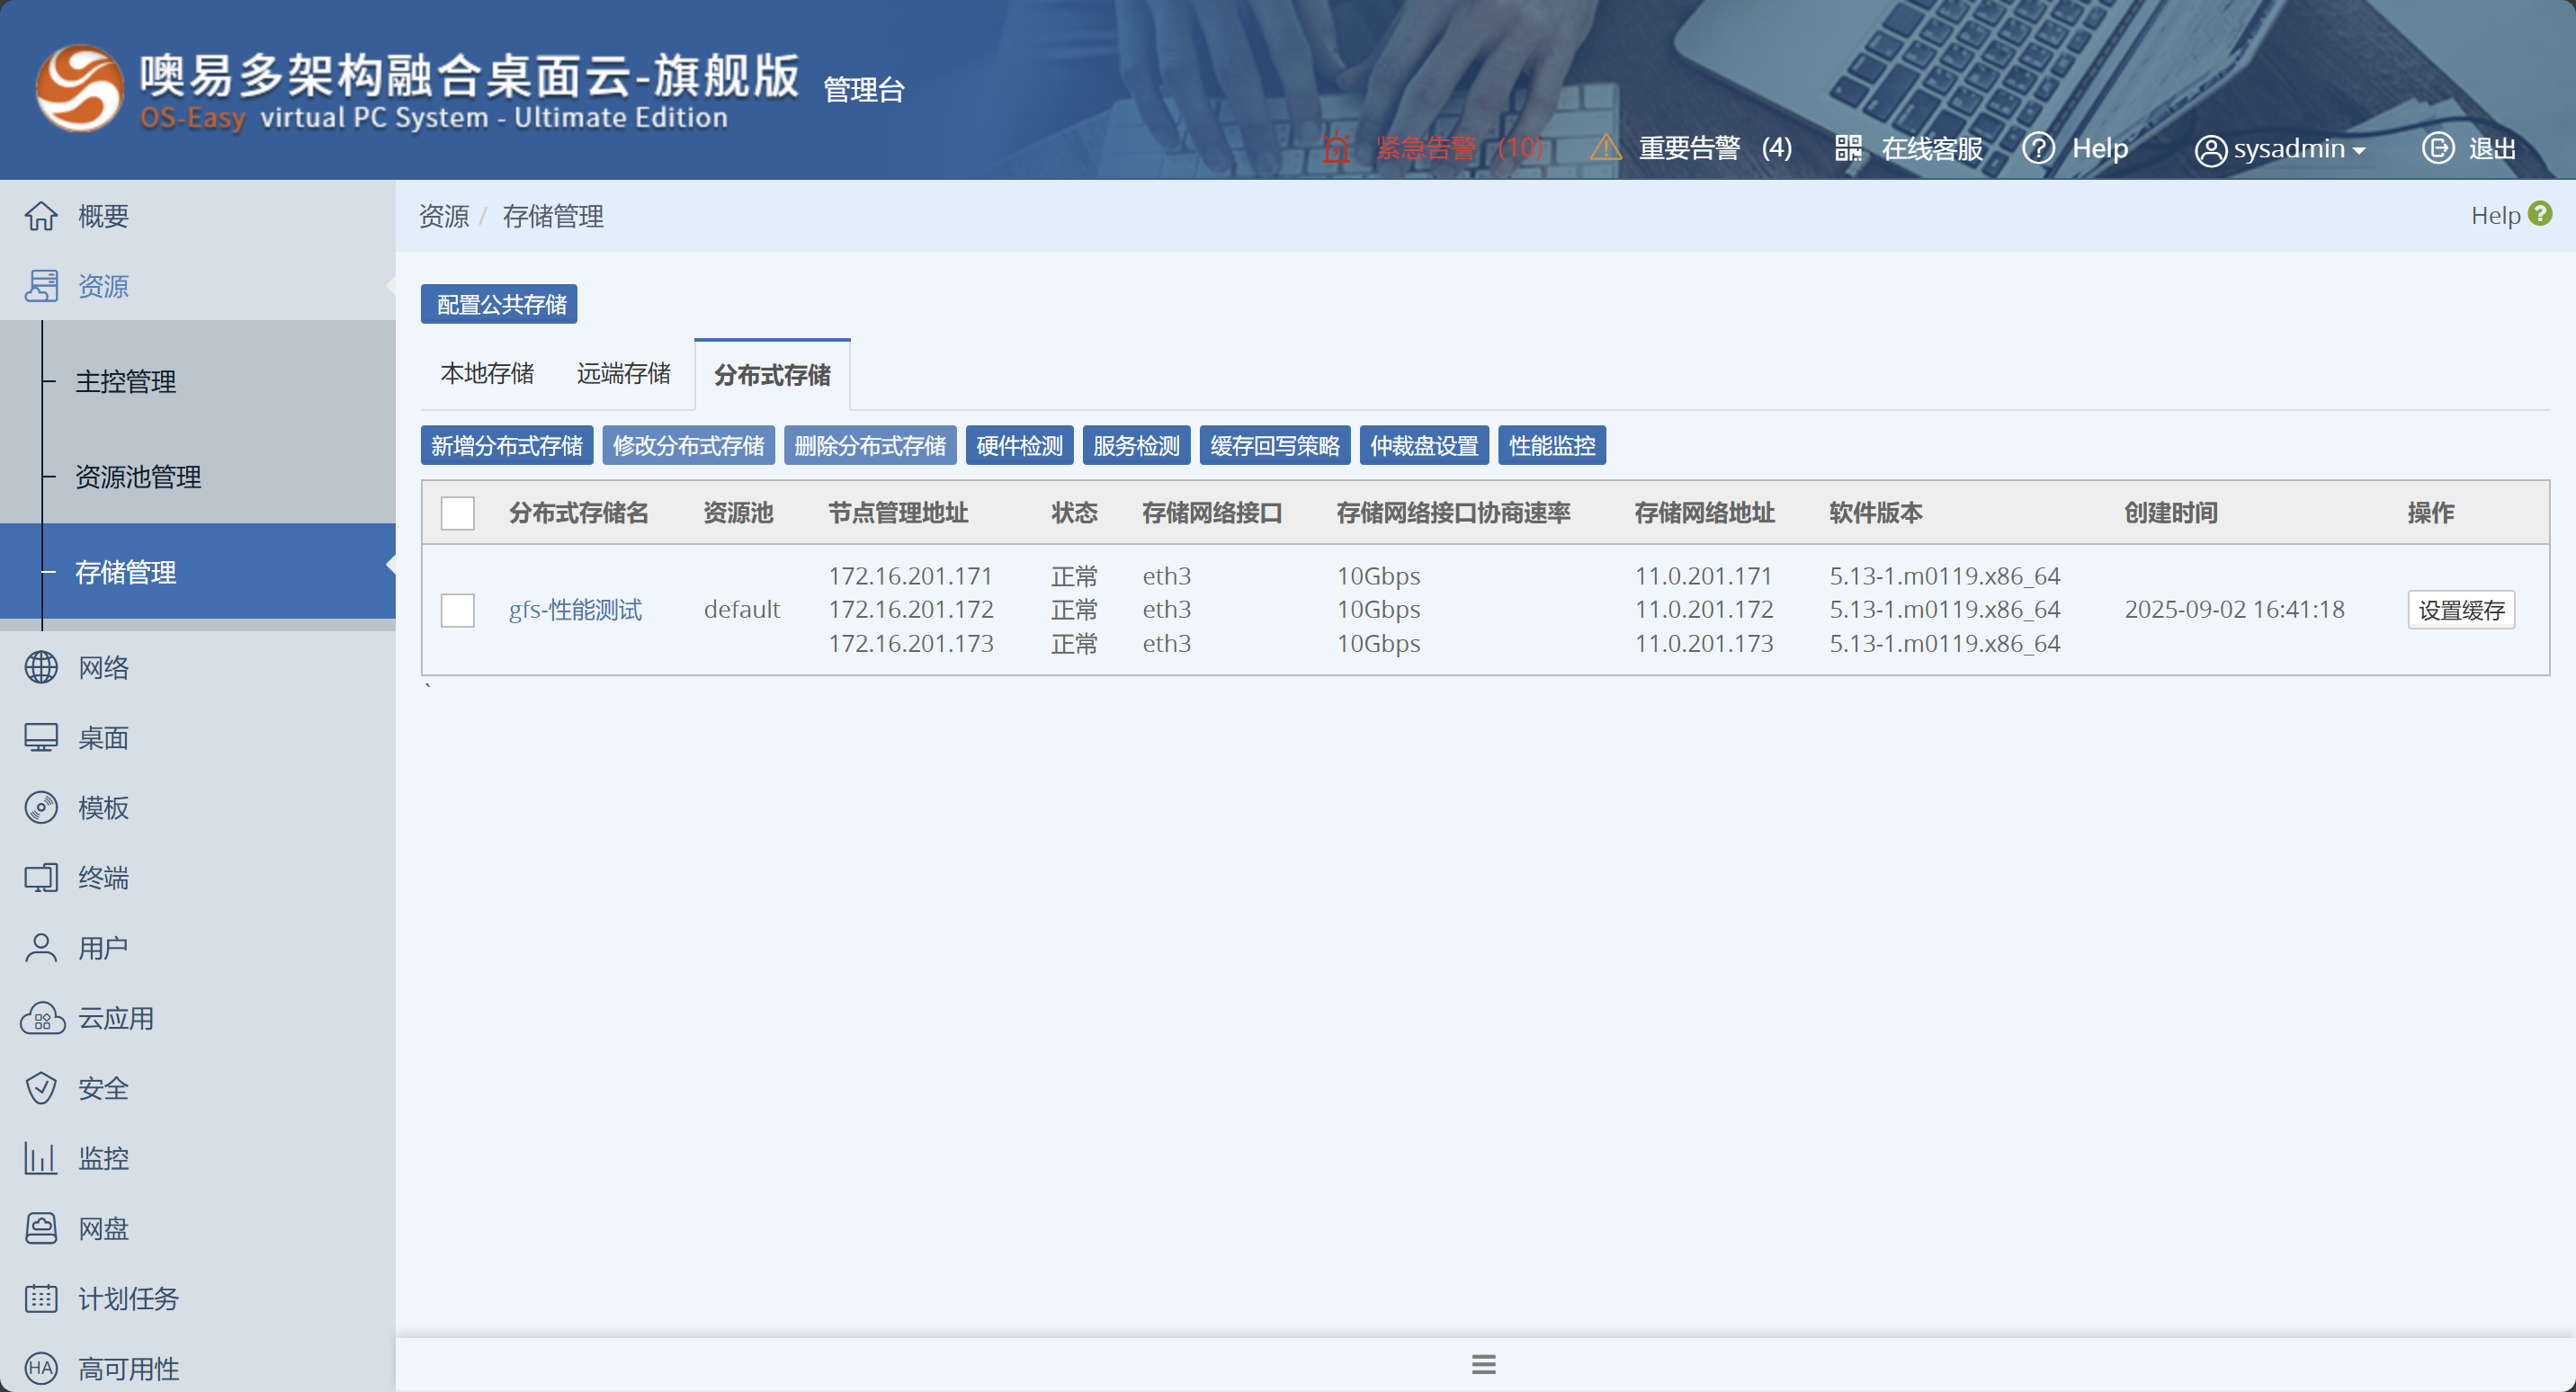Click the 紧急告警 alarm icon
This screenshot has height=1392, width=2576.
[1336, 148]
